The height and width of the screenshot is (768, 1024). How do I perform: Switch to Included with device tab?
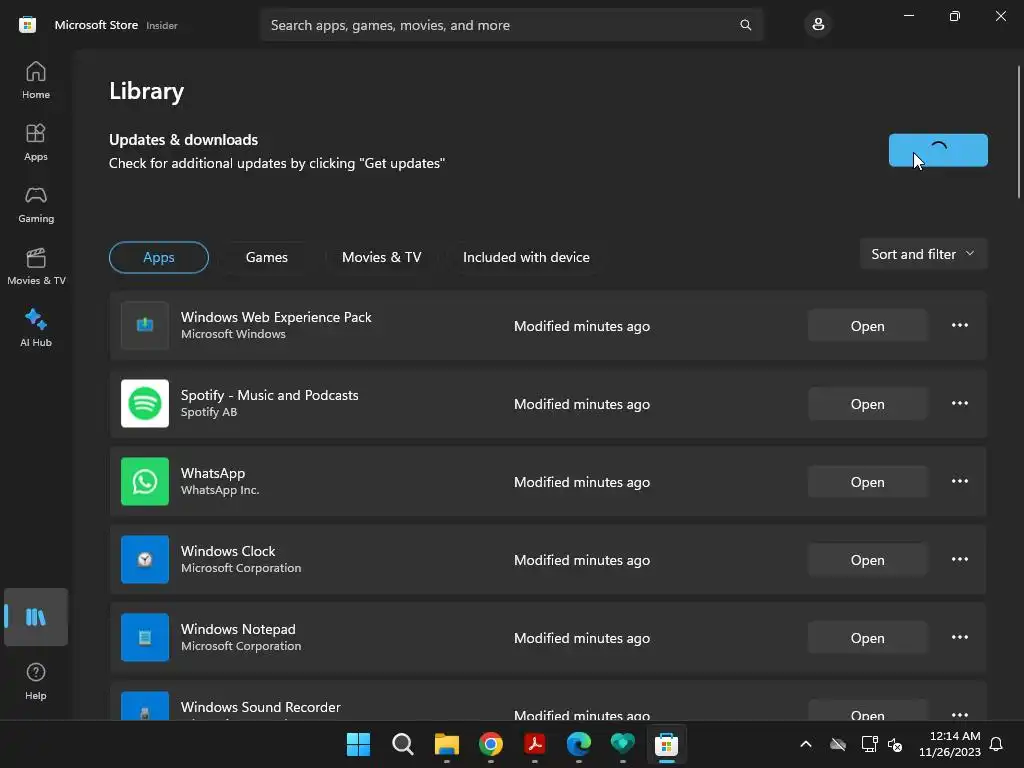(526, 257)
